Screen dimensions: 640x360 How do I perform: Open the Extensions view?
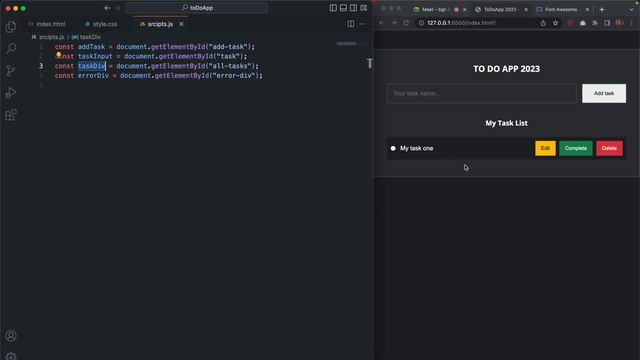pos(11,115)
